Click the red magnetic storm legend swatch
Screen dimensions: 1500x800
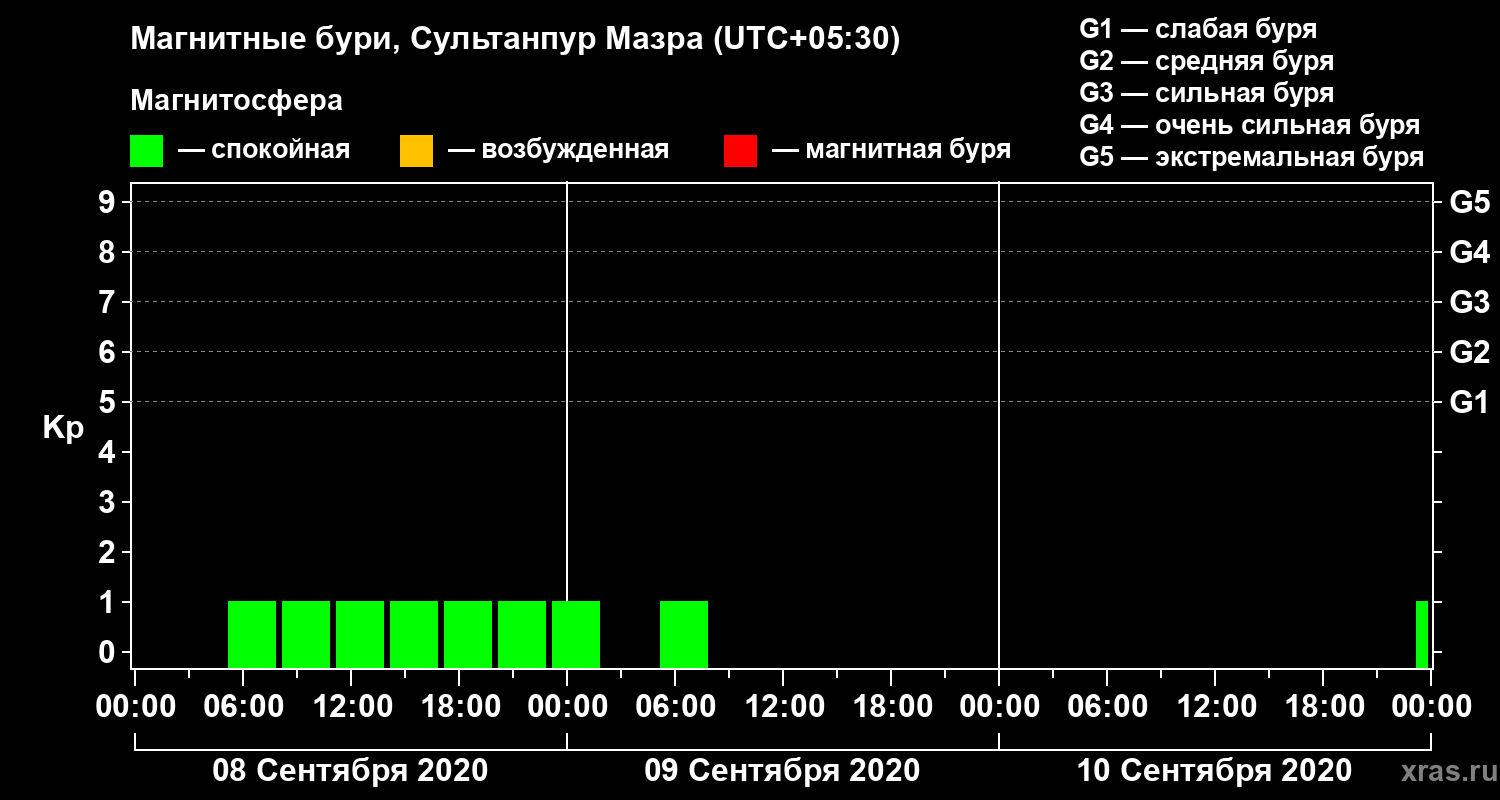(x=740, y=151)
